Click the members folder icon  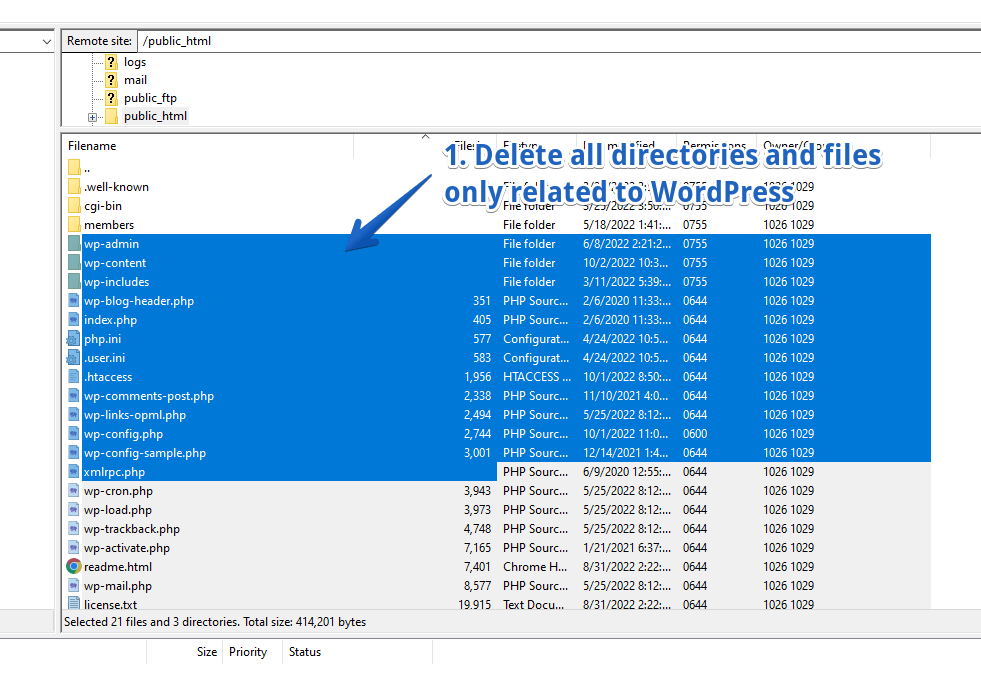(x=74, y=225)
